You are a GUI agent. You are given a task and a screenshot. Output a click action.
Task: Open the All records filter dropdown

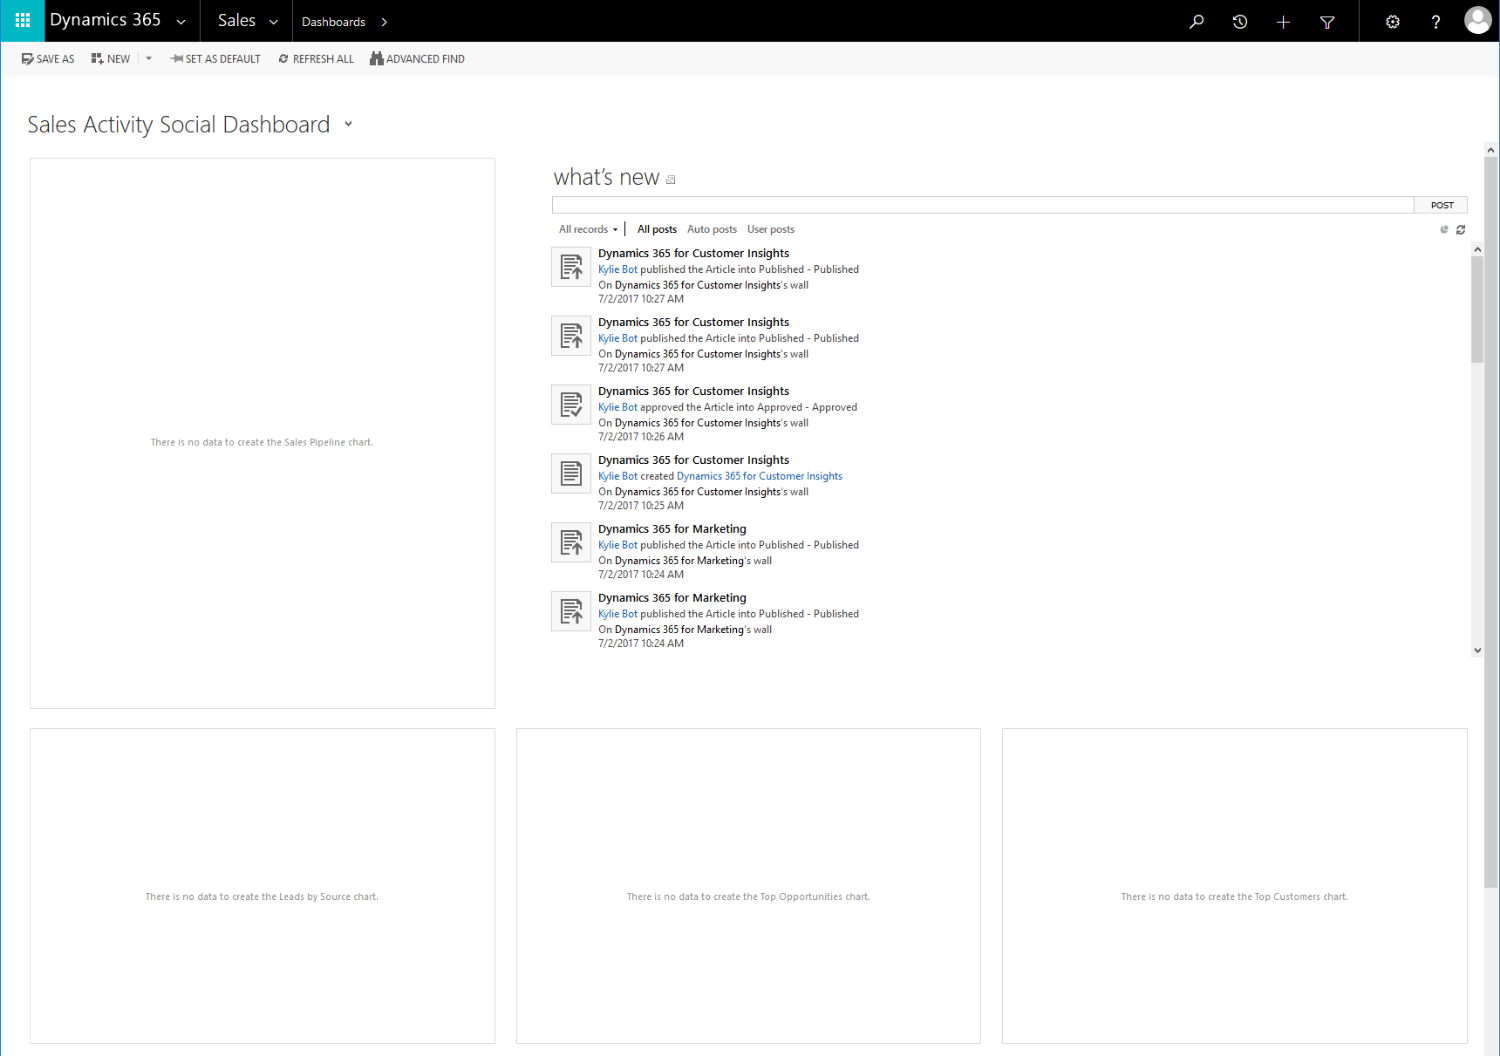(588, 229)
